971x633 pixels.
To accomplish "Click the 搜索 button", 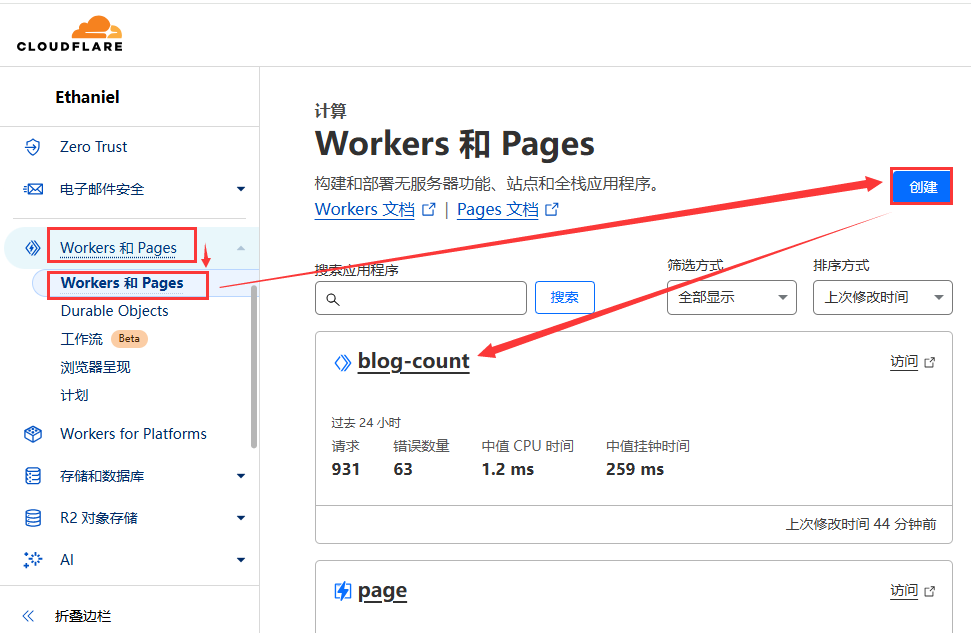I will pyautogui.click(x=564, y=298).
